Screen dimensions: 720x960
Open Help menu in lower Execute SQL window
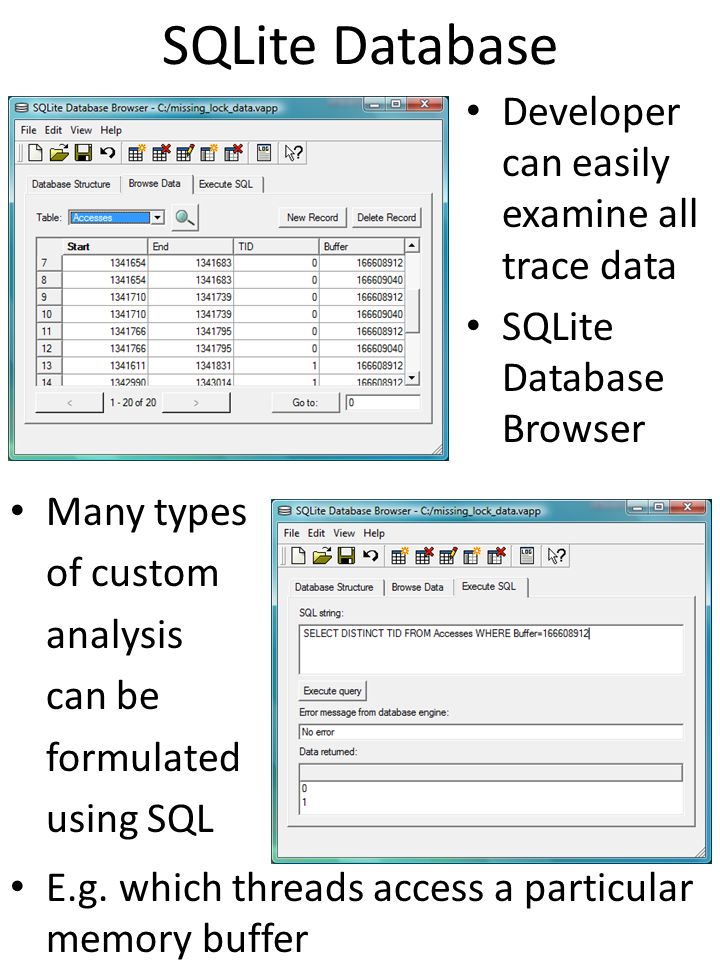[374, 533]
